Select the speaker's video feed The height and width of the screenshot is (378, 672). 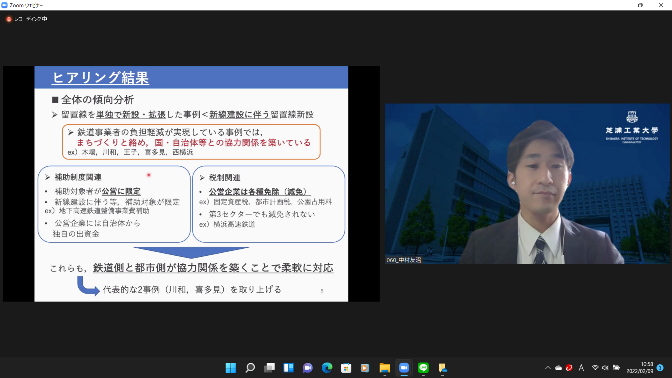(x=527, y=183)
